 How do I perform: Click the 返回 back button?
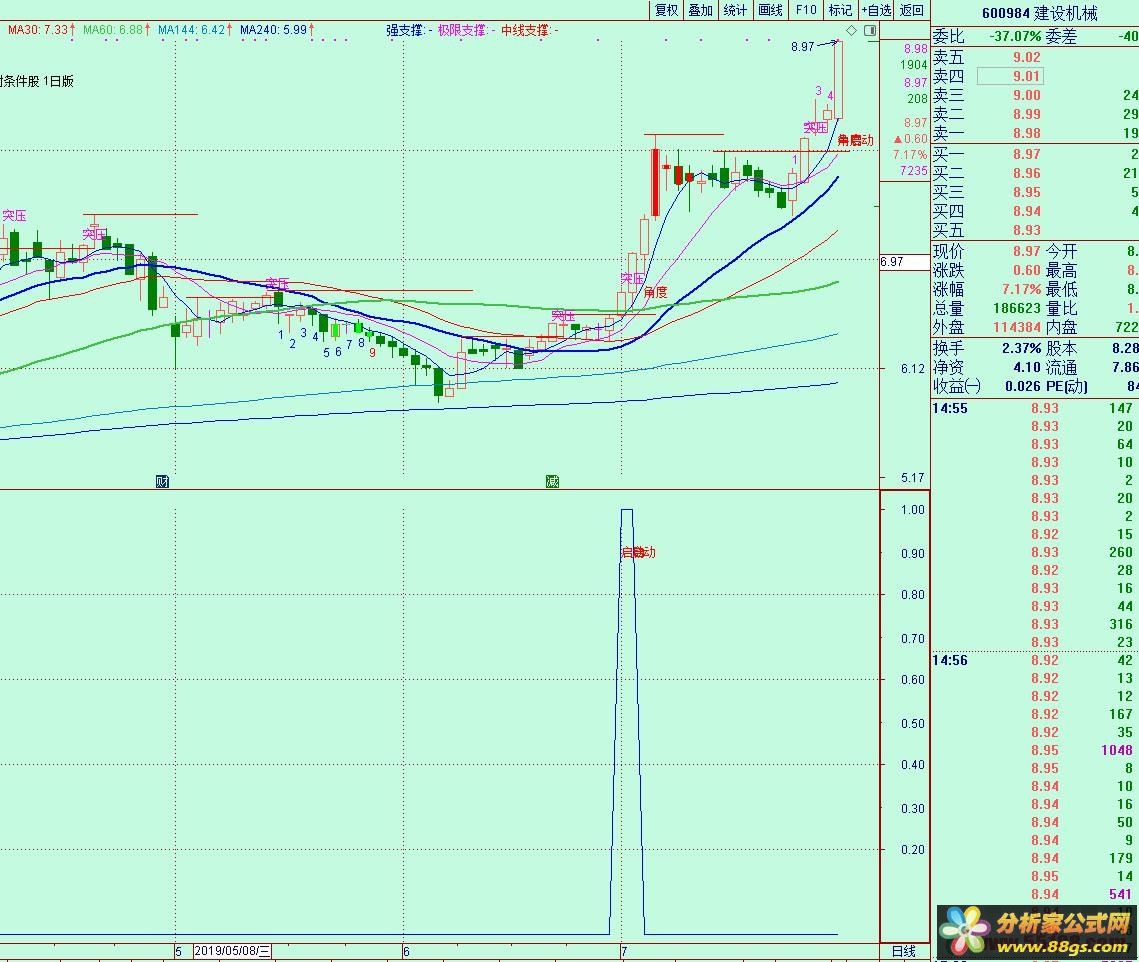pos(912,10)
